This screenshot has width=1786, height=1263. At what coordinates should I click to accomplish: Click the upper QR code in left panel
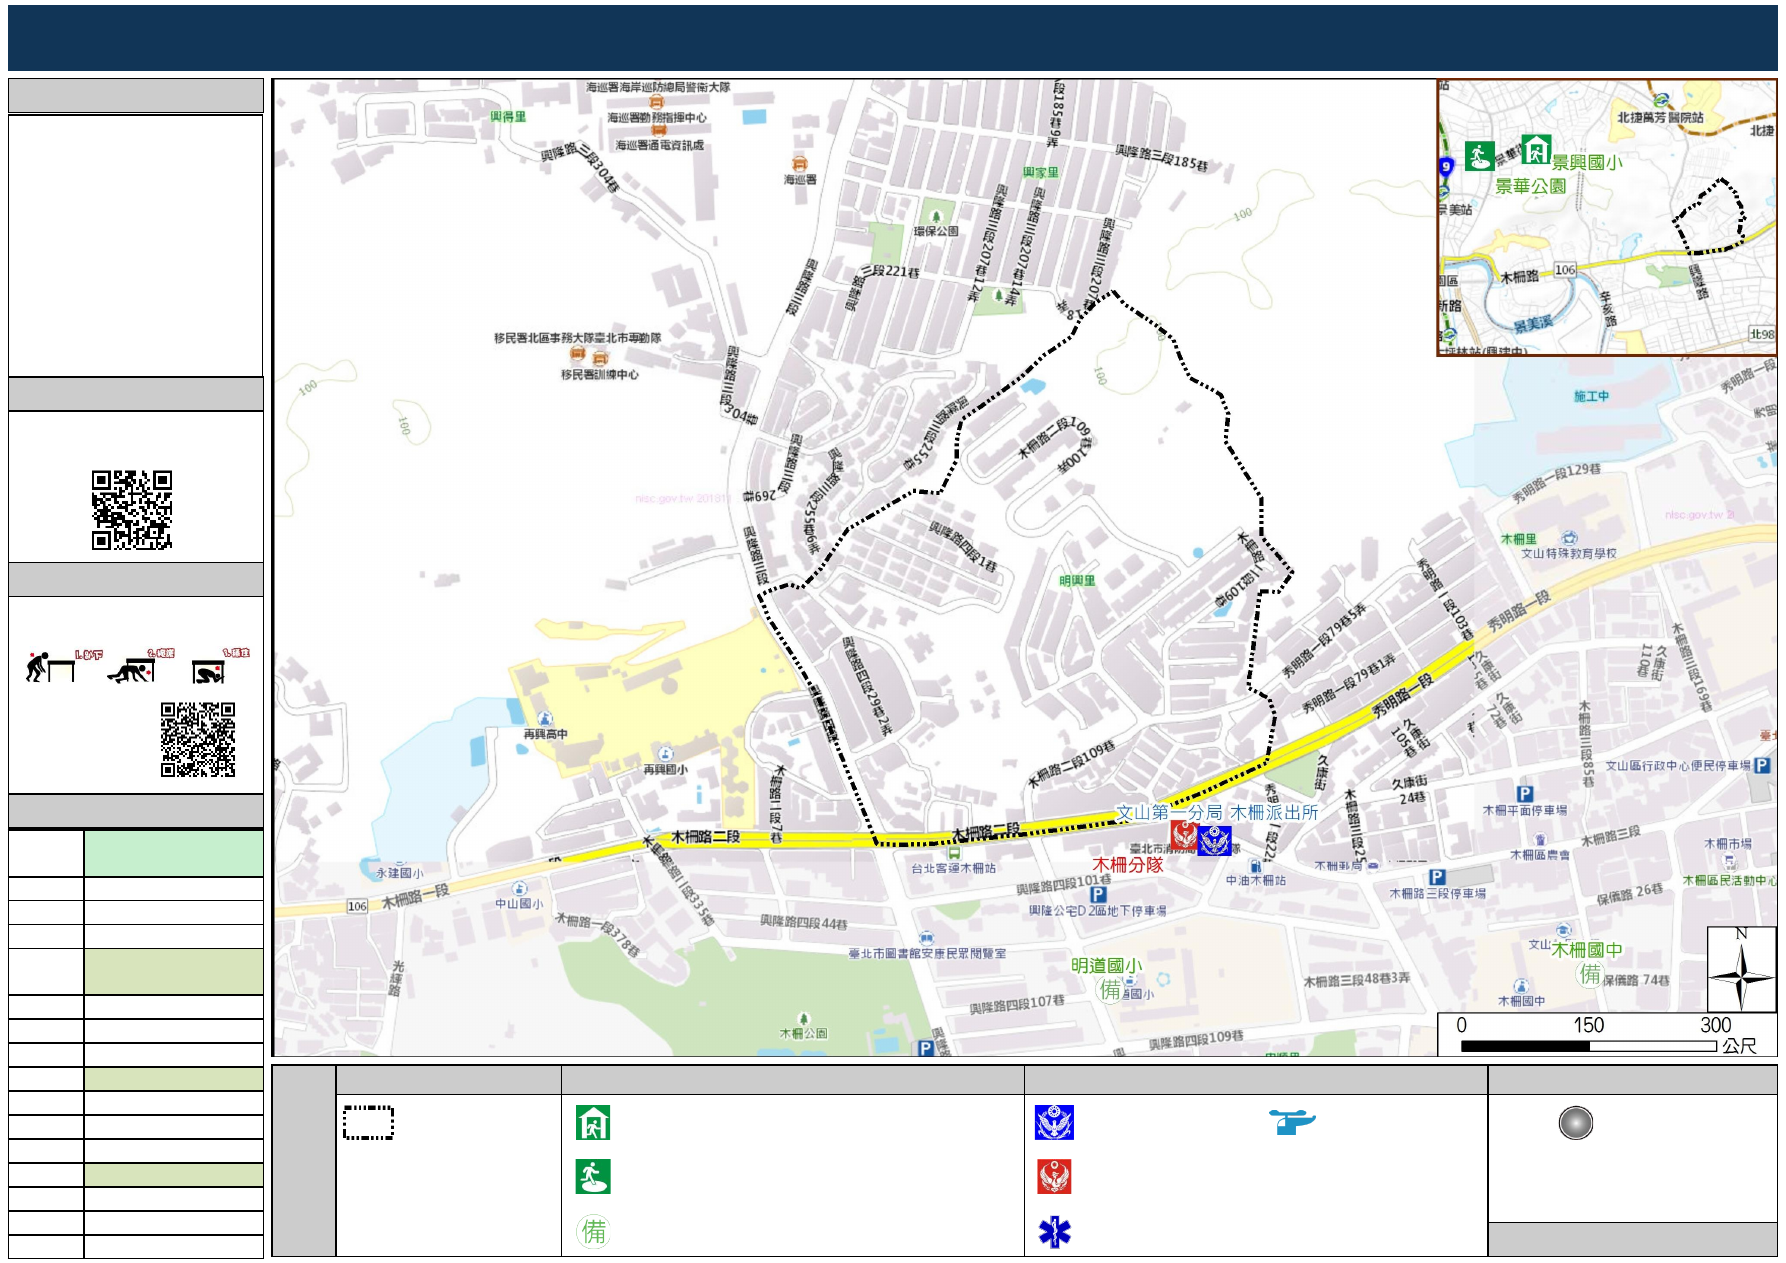(x=132, y=510)
